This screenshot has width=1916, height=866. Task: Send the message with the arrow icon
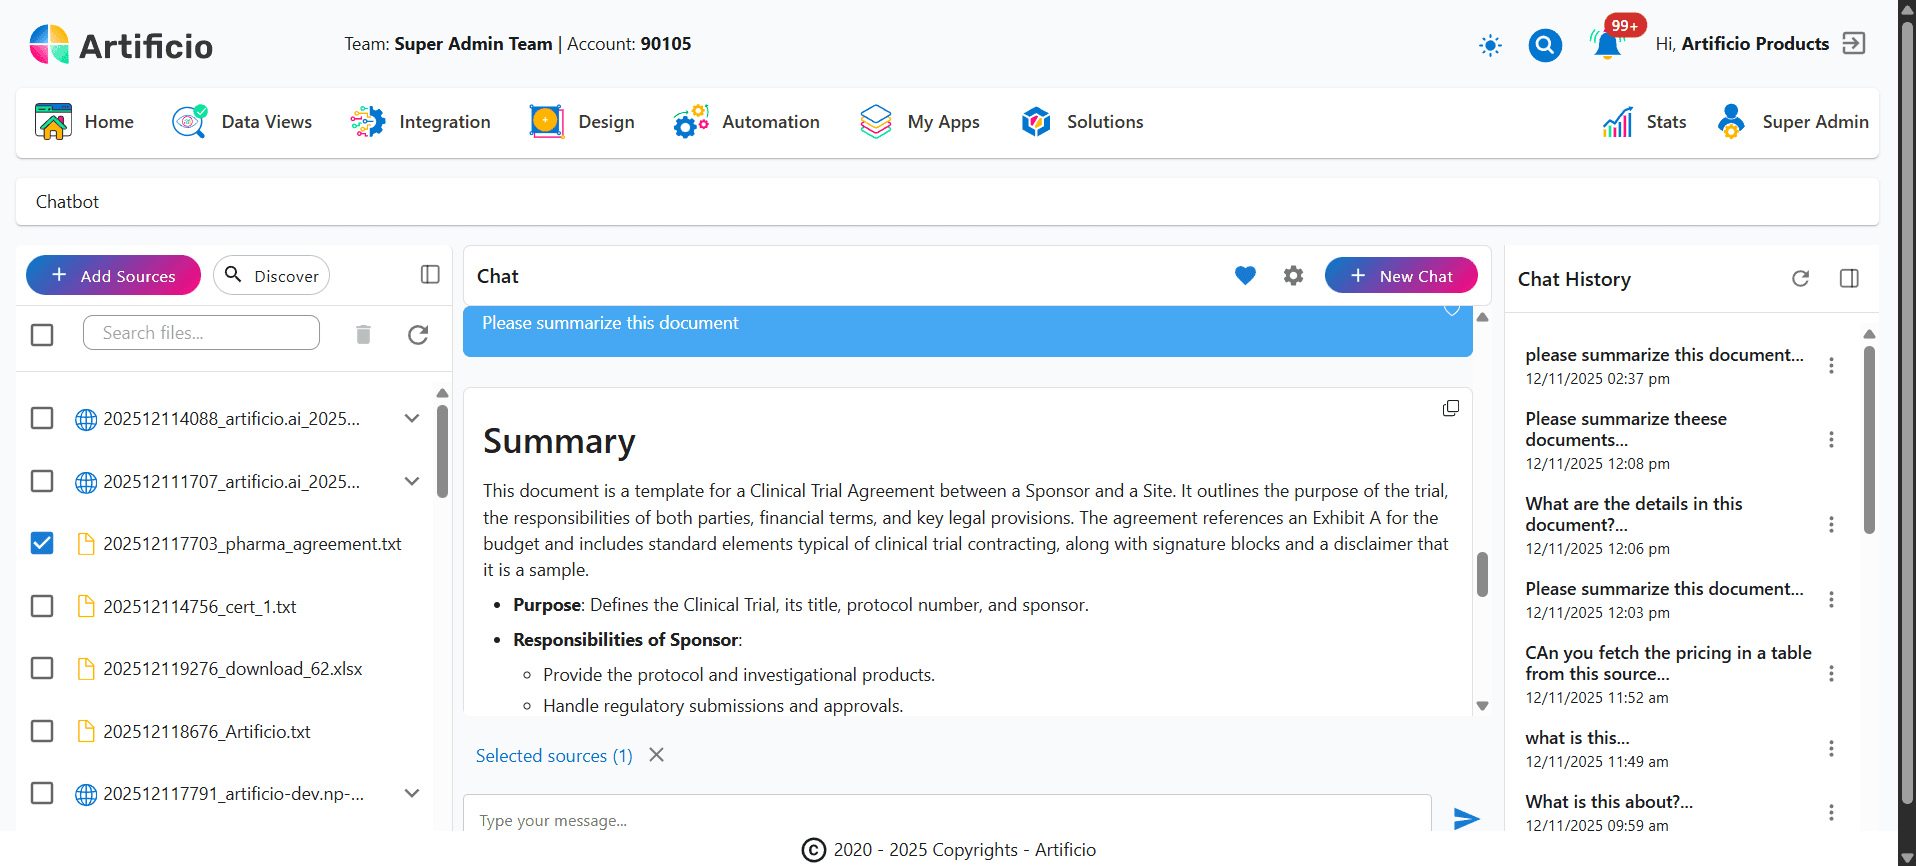[1466, 819]
